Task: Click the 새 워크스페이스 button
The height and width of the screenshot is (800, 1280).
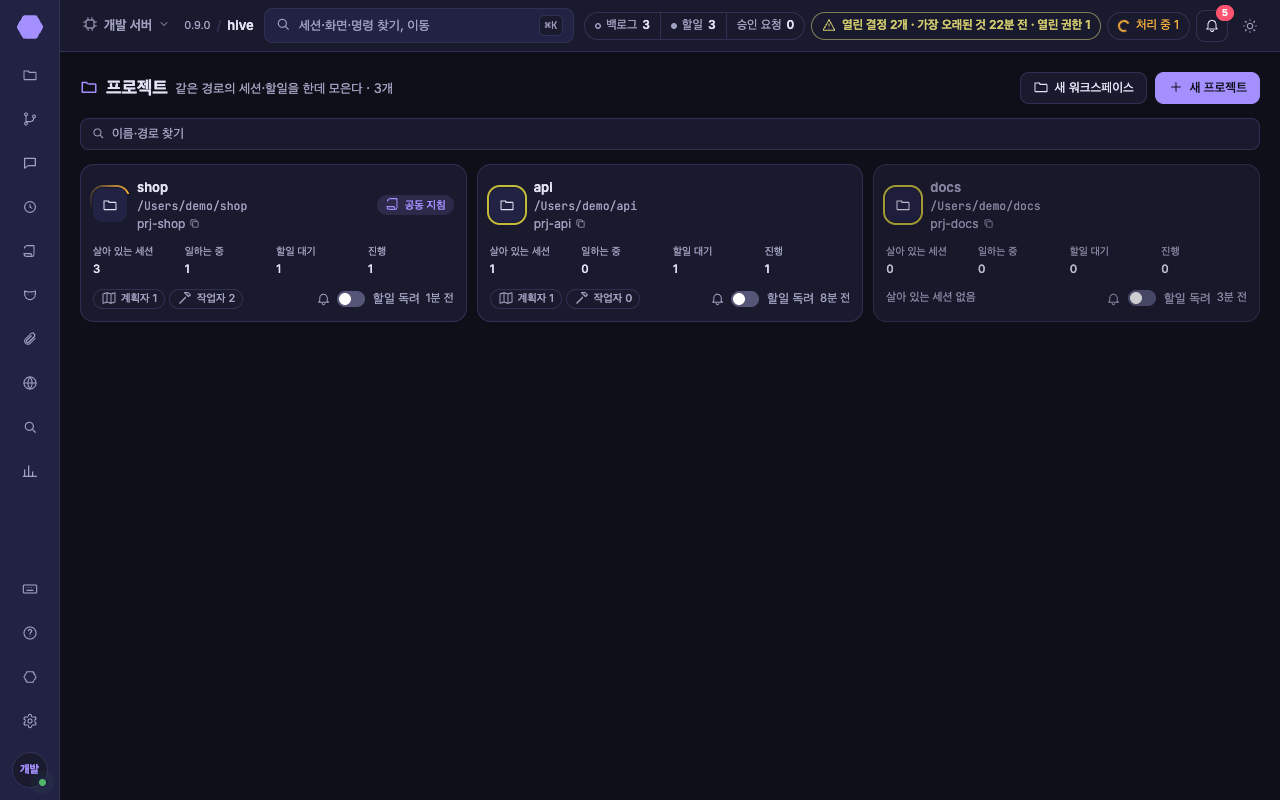Action: 1083,88
